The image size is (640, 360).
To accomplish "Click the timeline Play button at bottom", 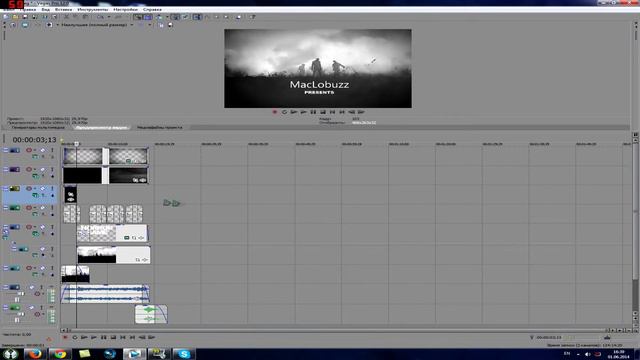I will point(94,337).
